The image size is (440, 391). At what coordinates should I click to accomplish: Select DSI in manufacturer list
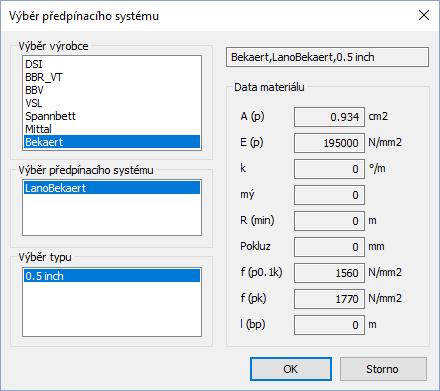(112, 64)
